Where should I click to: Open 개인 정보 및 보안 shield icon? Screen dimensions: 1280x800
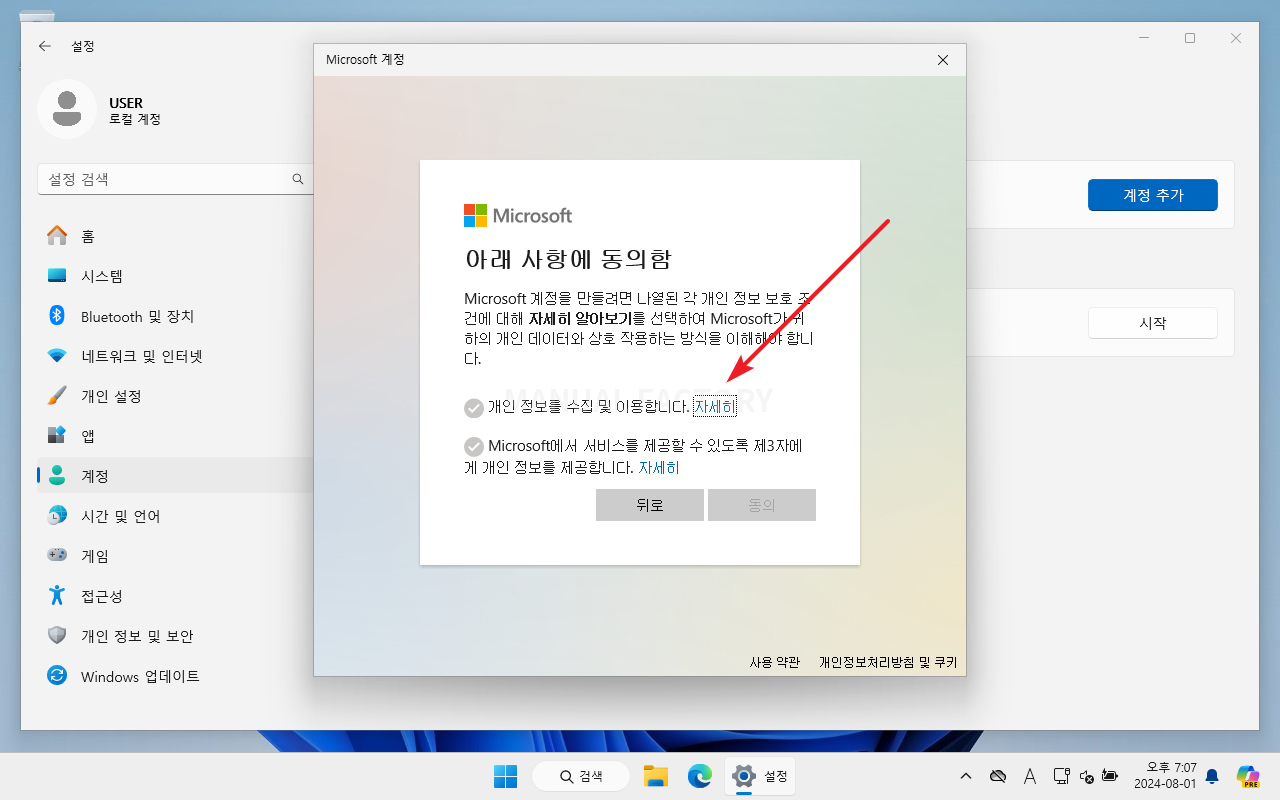pos(57,636)
